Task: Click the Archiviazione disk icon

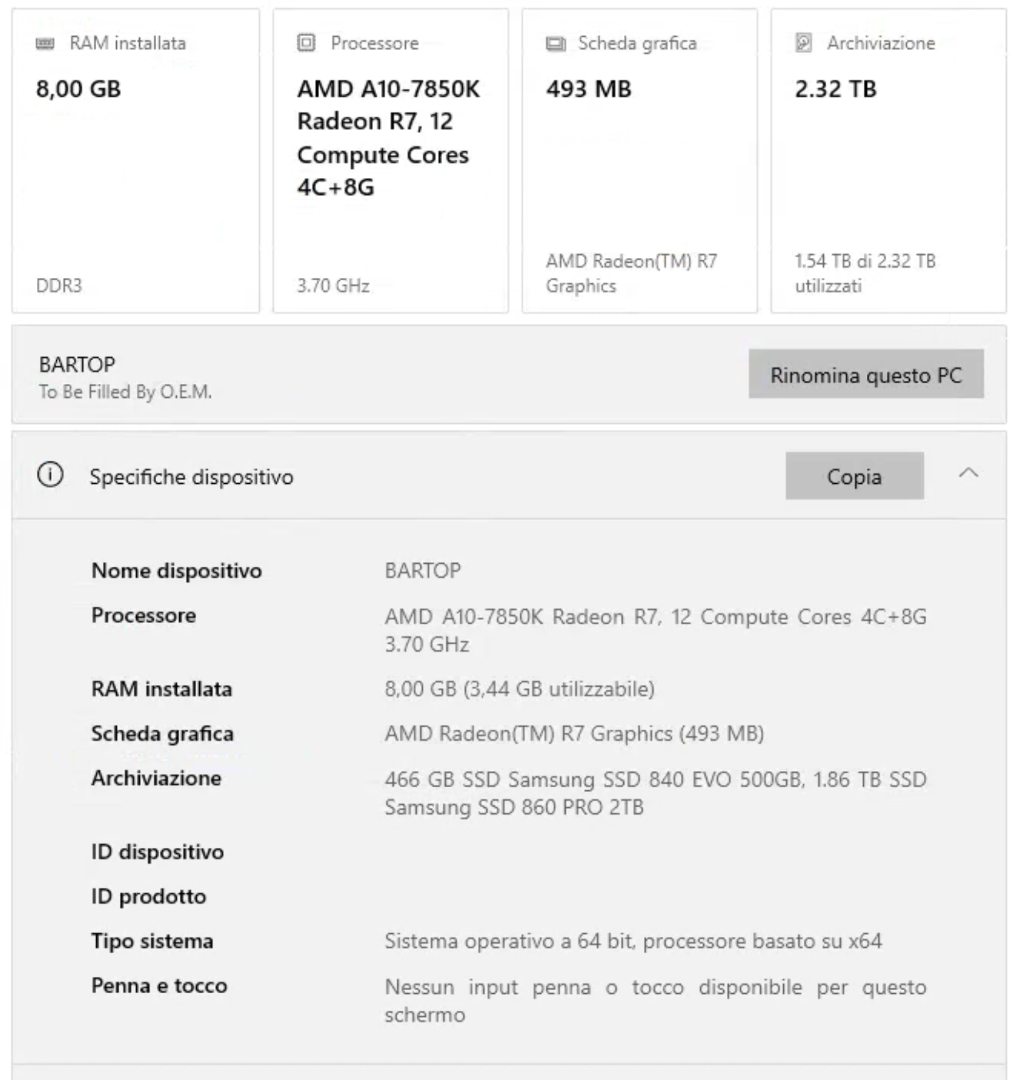Action: point(803,44)
